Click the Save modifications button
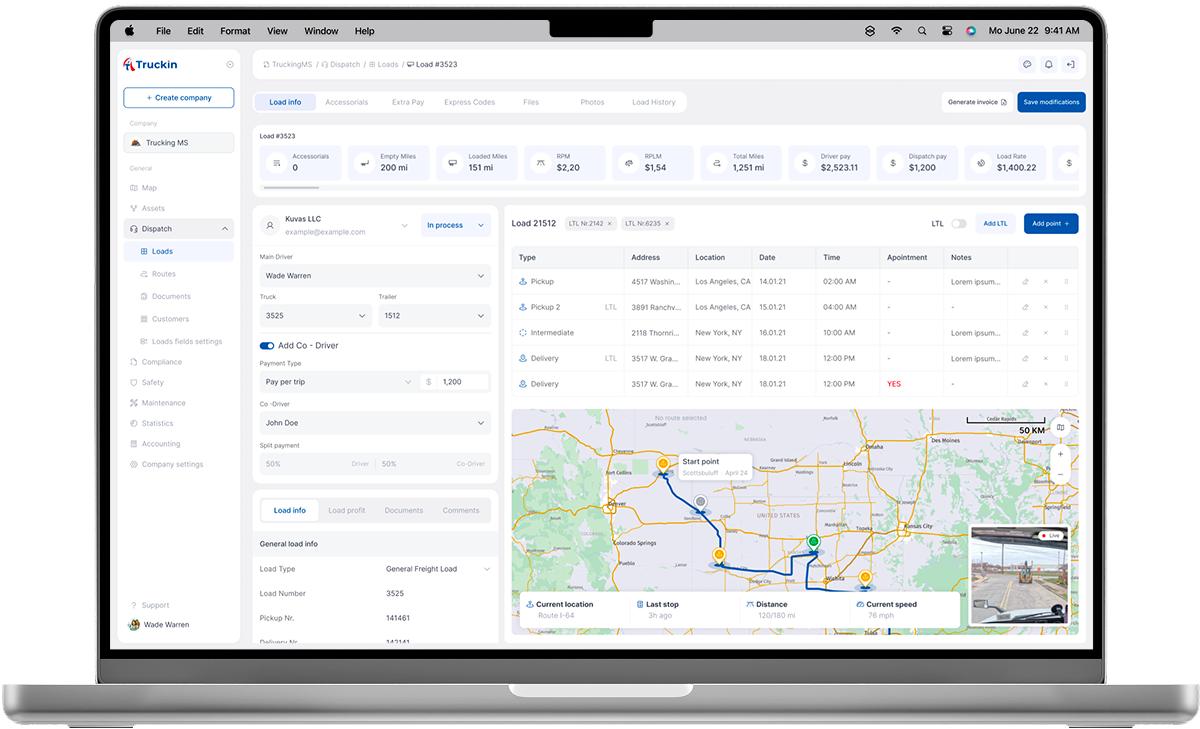The width and height of the screenshot is (1200, 729). 1051,102
